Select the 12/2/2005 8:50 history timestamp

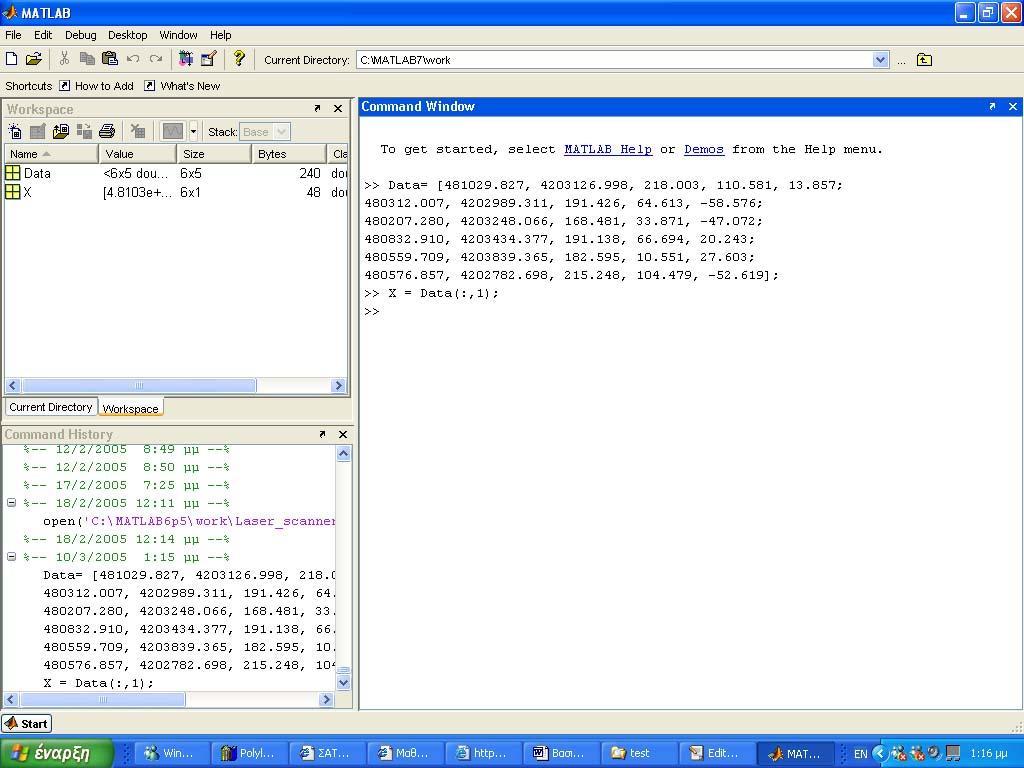[x=127, y=467]
